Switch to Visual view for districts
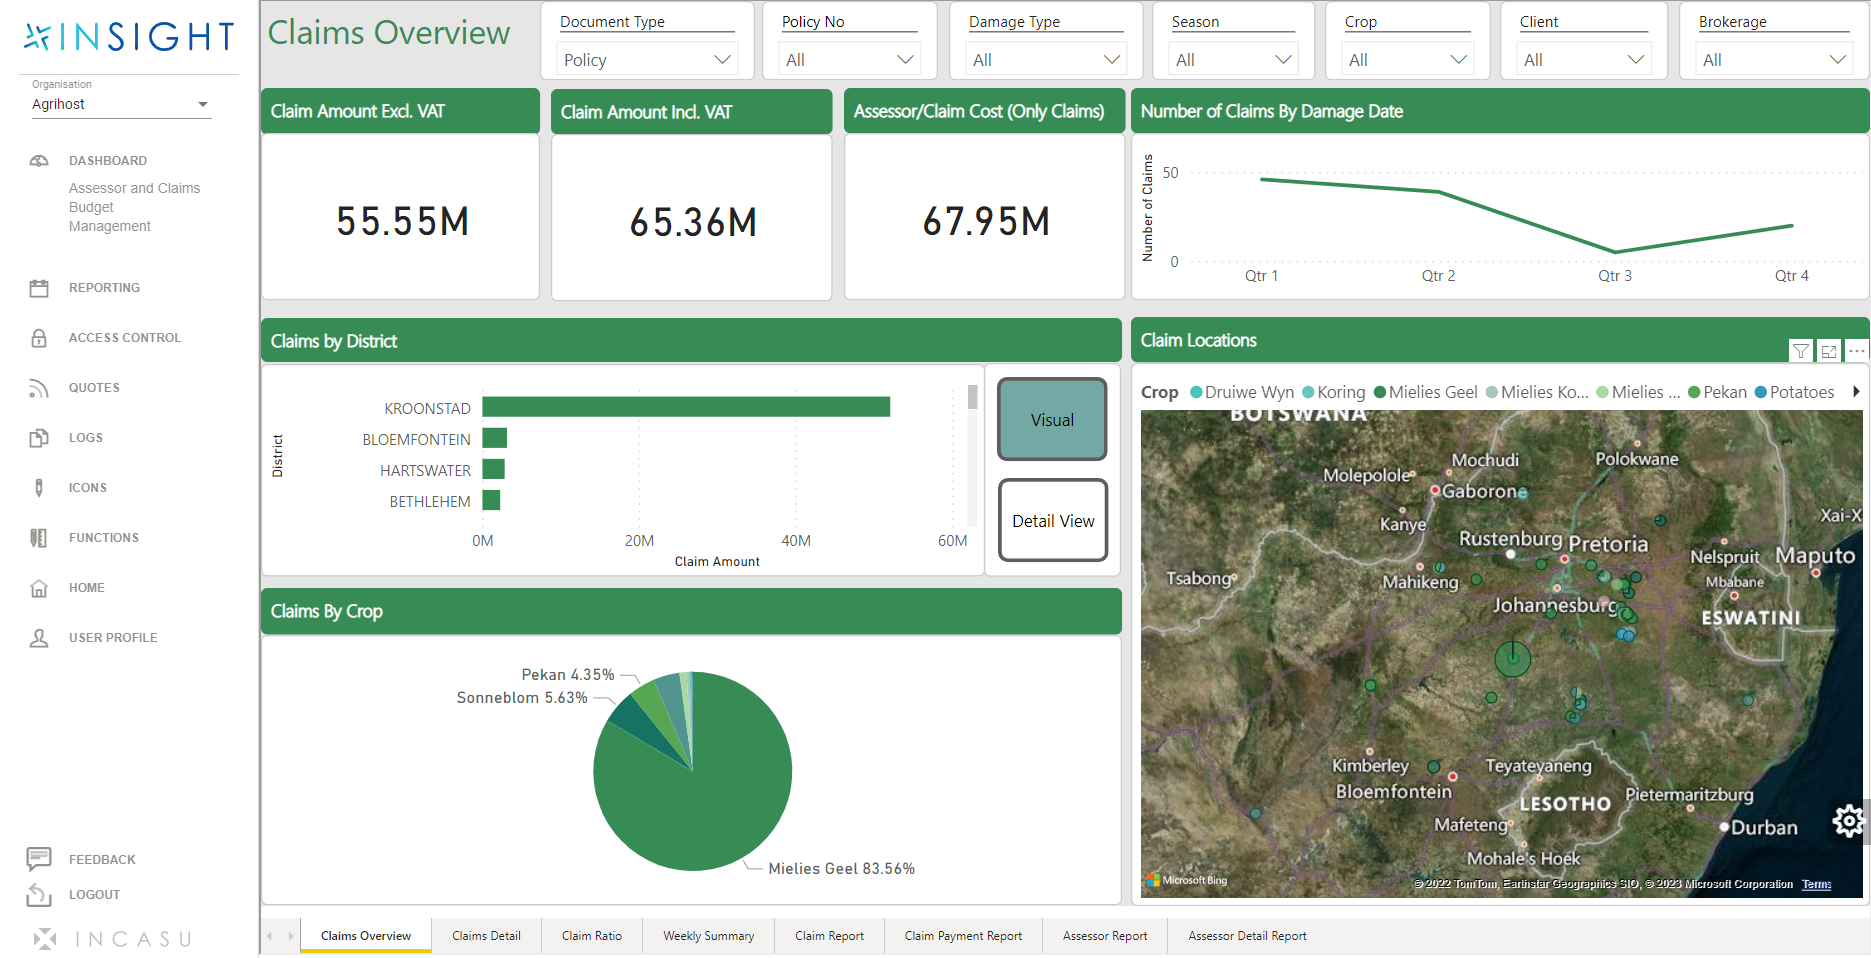Screen dimensions: 1871x958 tap(1052, 420)
